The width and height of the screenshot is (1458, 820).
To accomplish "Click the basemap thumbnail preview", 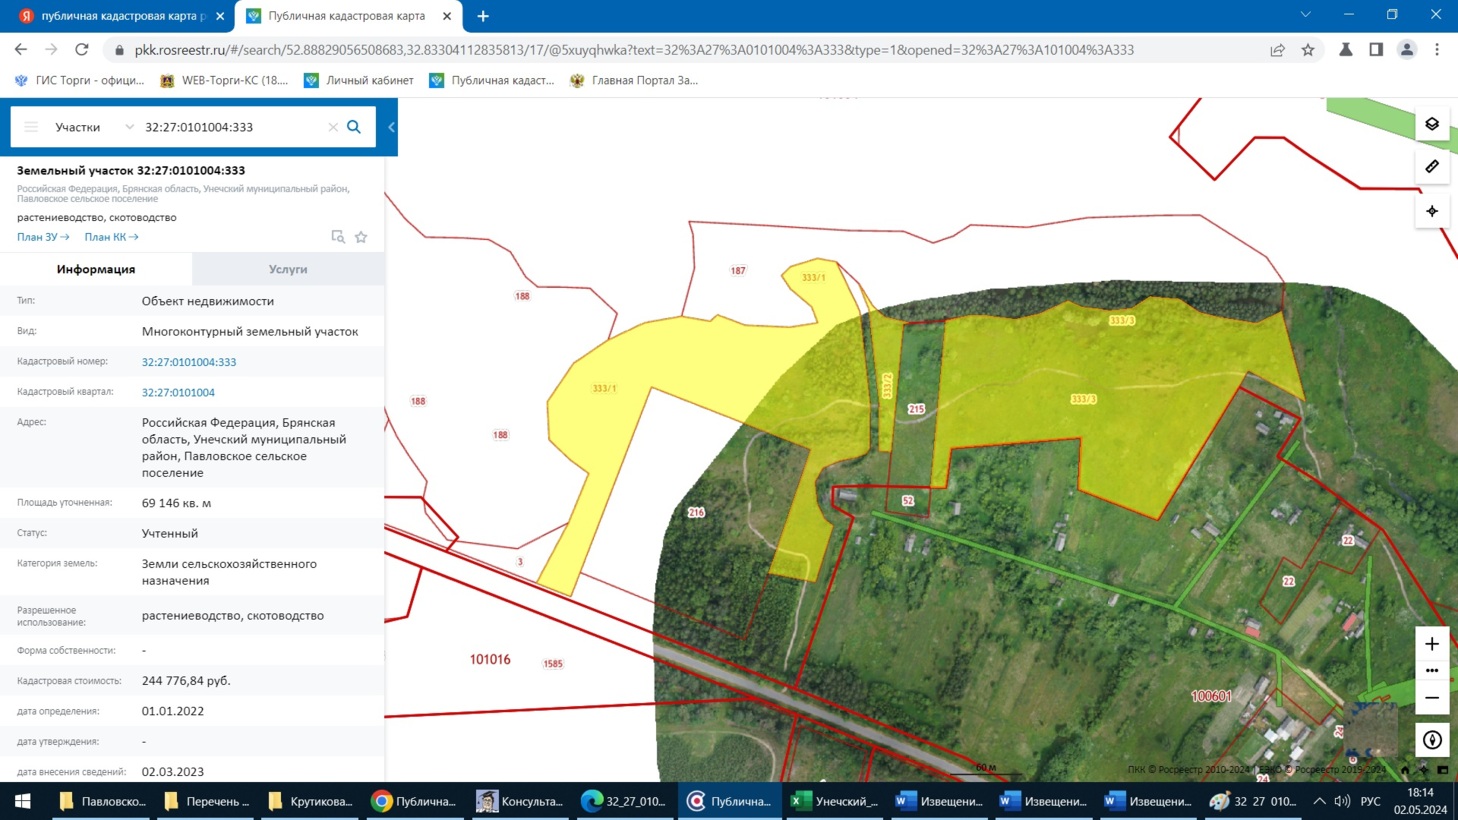I will [x=1372, y=730].
